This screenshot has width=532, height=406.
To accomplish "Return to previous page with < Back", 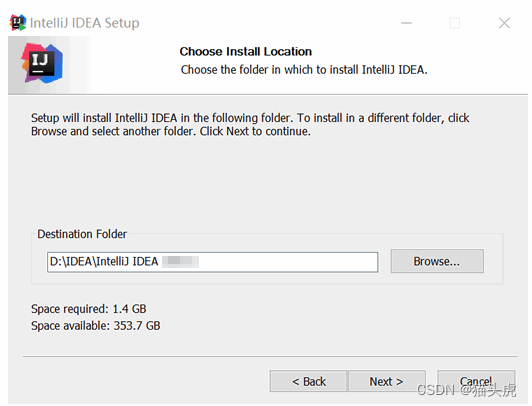I will tap(308, 381).
